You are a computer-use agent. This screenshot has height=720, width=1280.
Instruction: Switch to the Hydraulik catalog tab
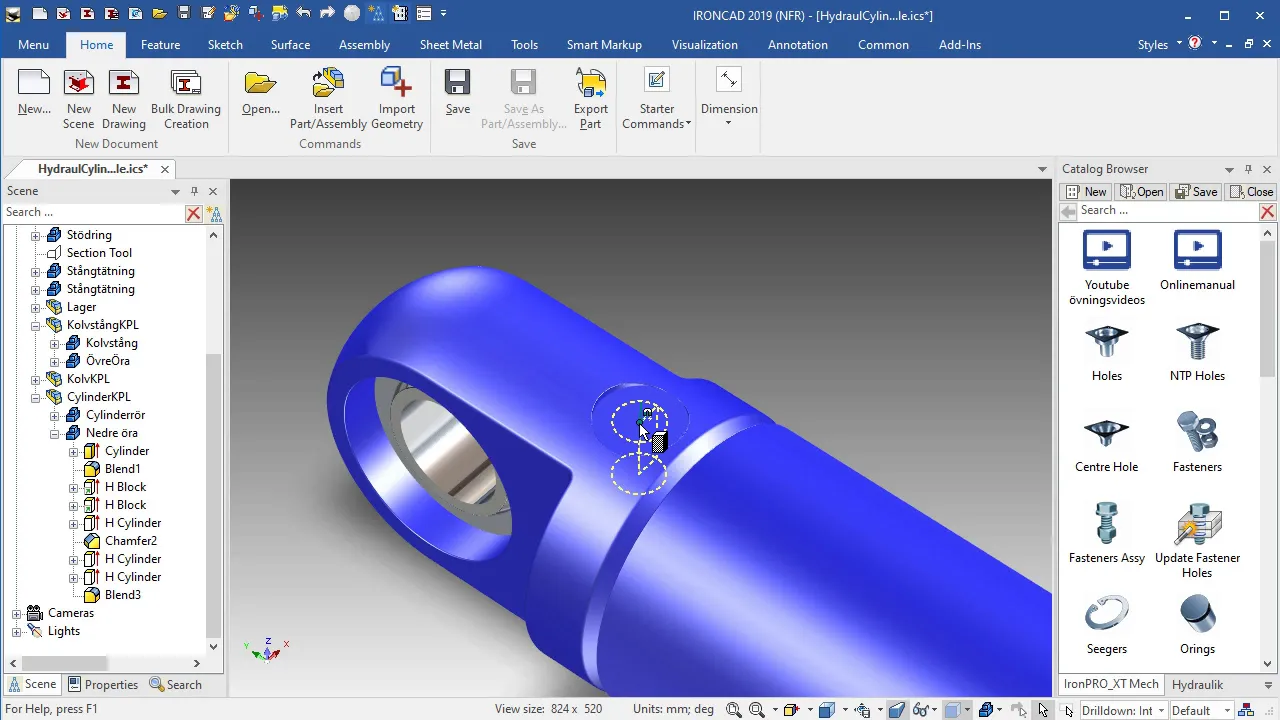[1197, 685]
